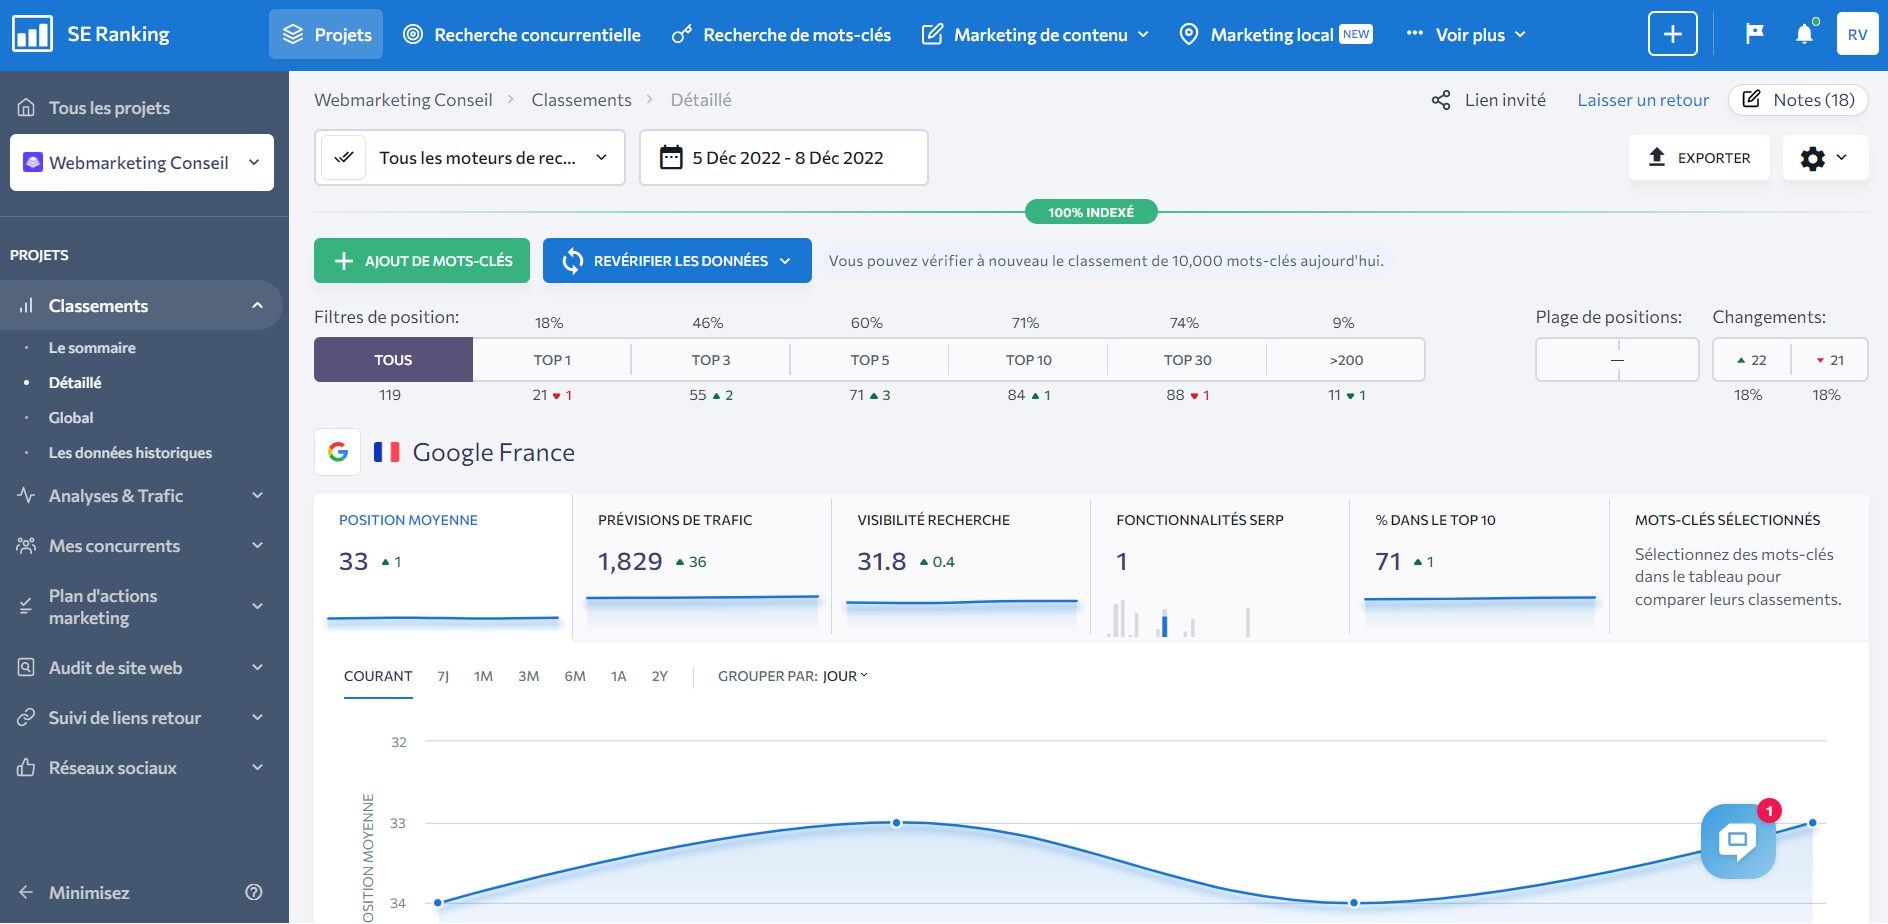Image resolution: width=1888 pixels, height=924 pixels.
Task: Expand Réseaux sociaux section
Action: [257, 767]
